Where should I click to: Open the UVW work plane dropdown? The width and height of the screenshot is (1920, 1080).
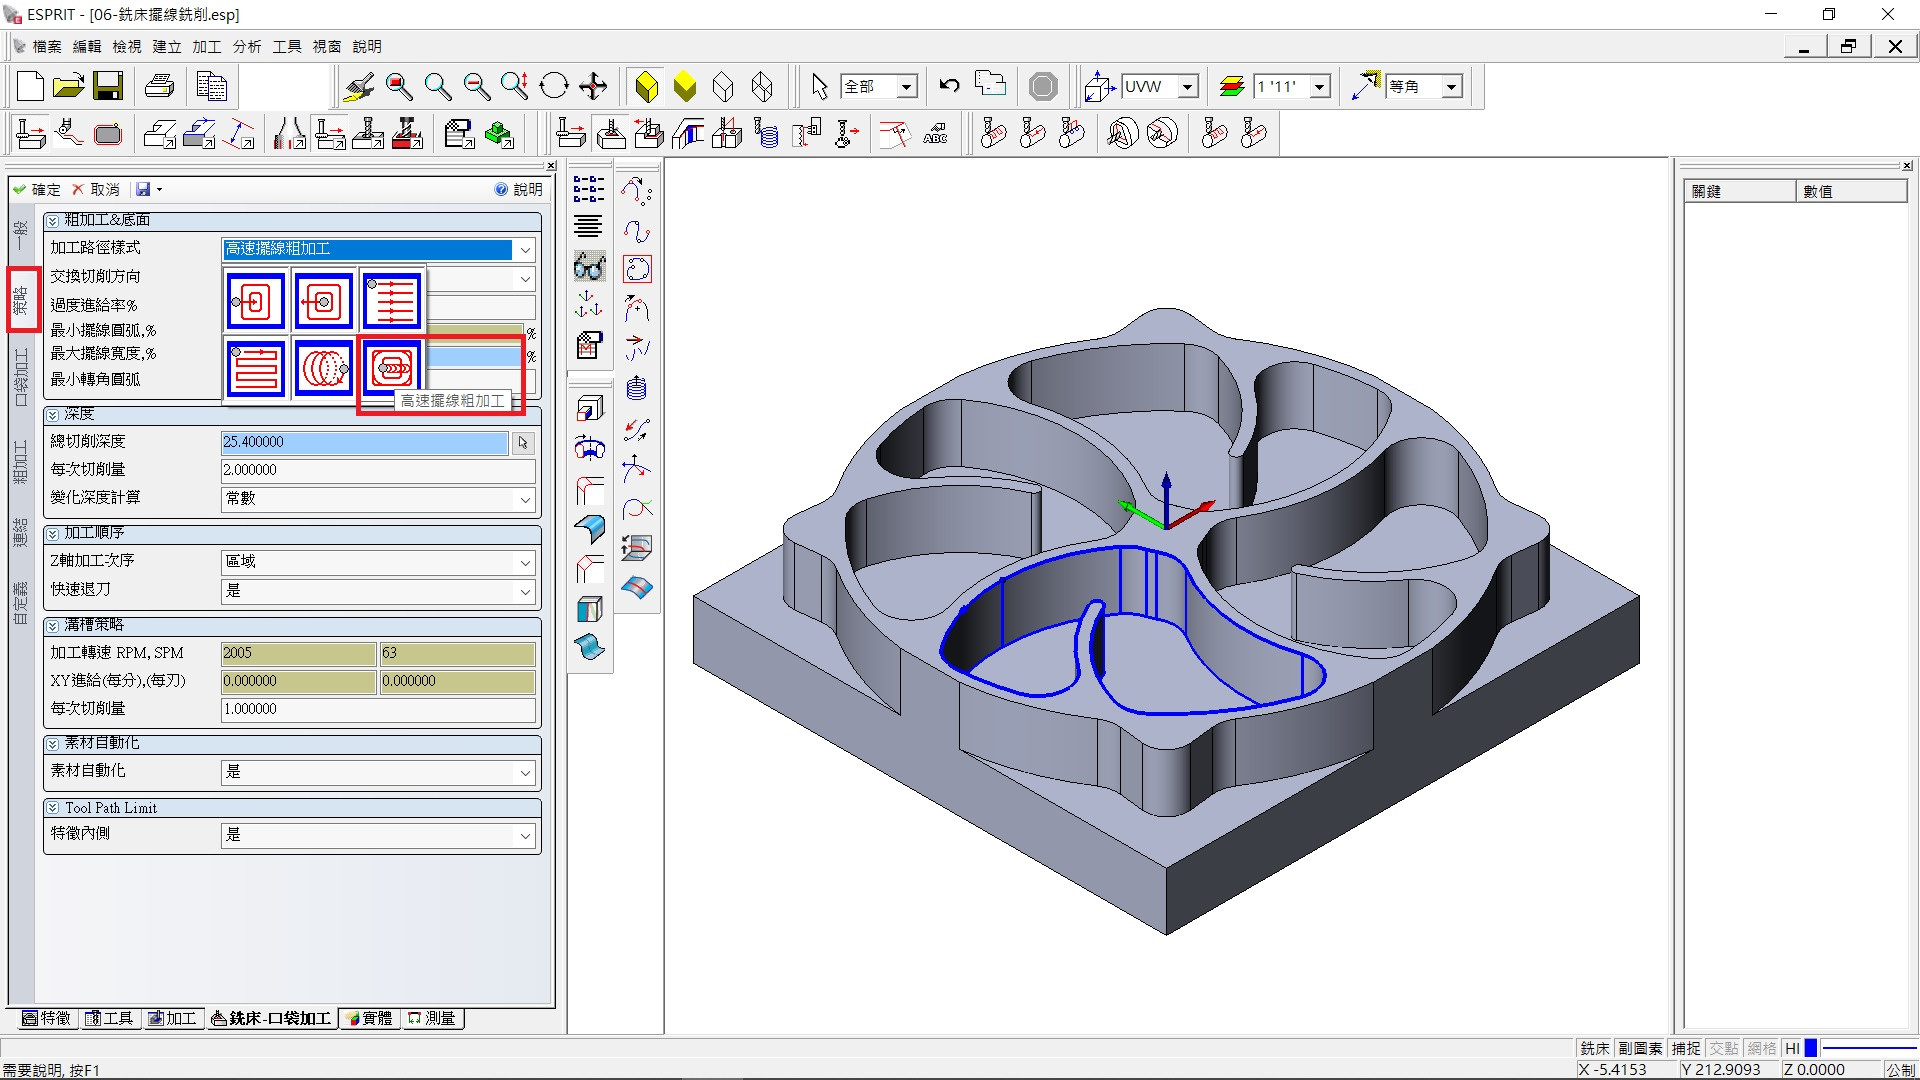point(1187,87)
